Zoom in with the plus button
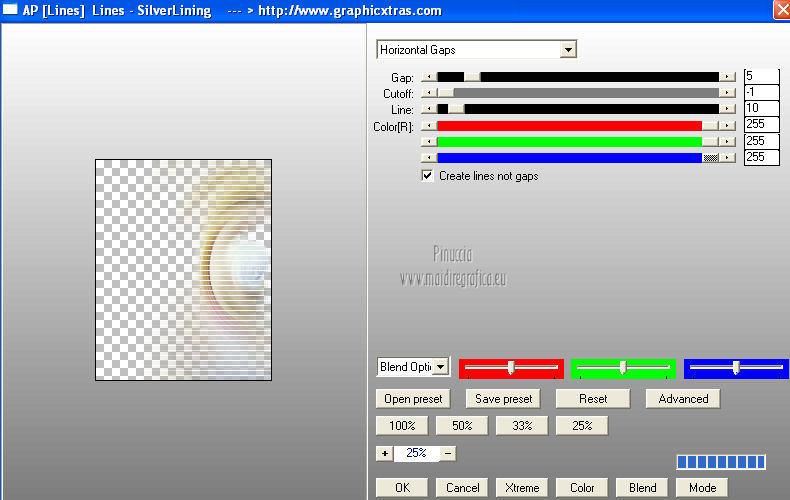790x500 pixels. click(x=385, y=453)
